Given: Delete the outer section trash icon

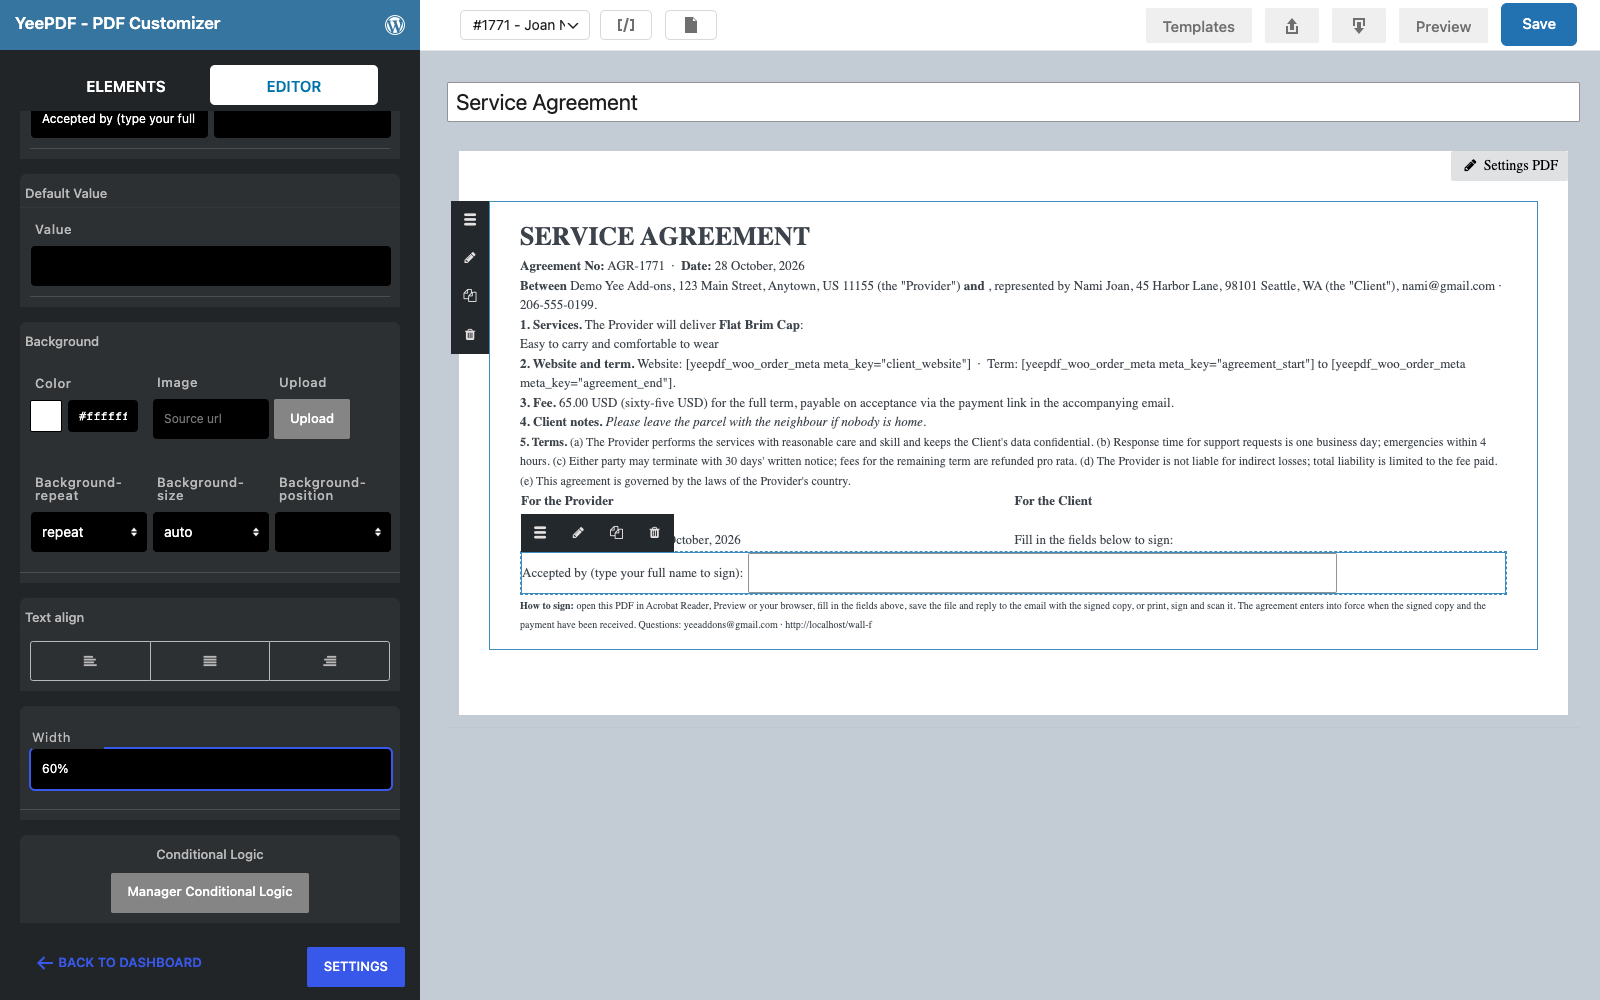Looking at the screenshot, I should point(470,334).
